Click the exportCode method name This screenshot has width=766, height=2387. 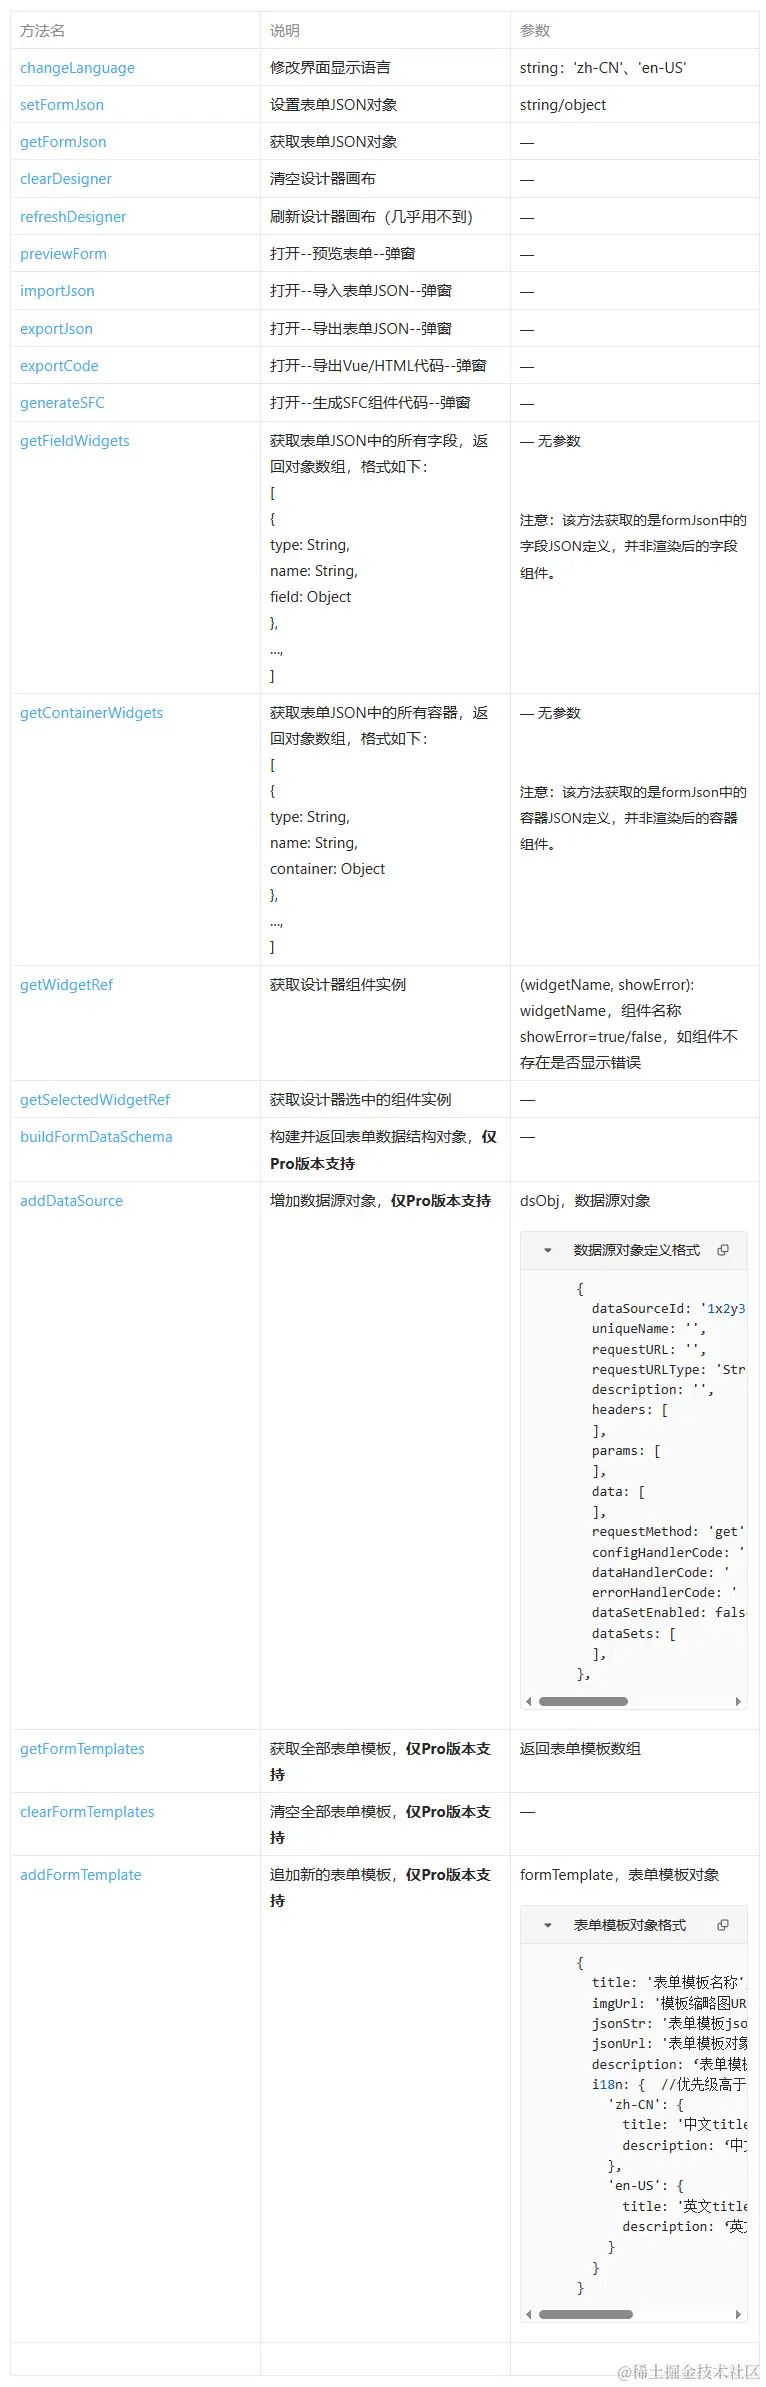point(59,366)
